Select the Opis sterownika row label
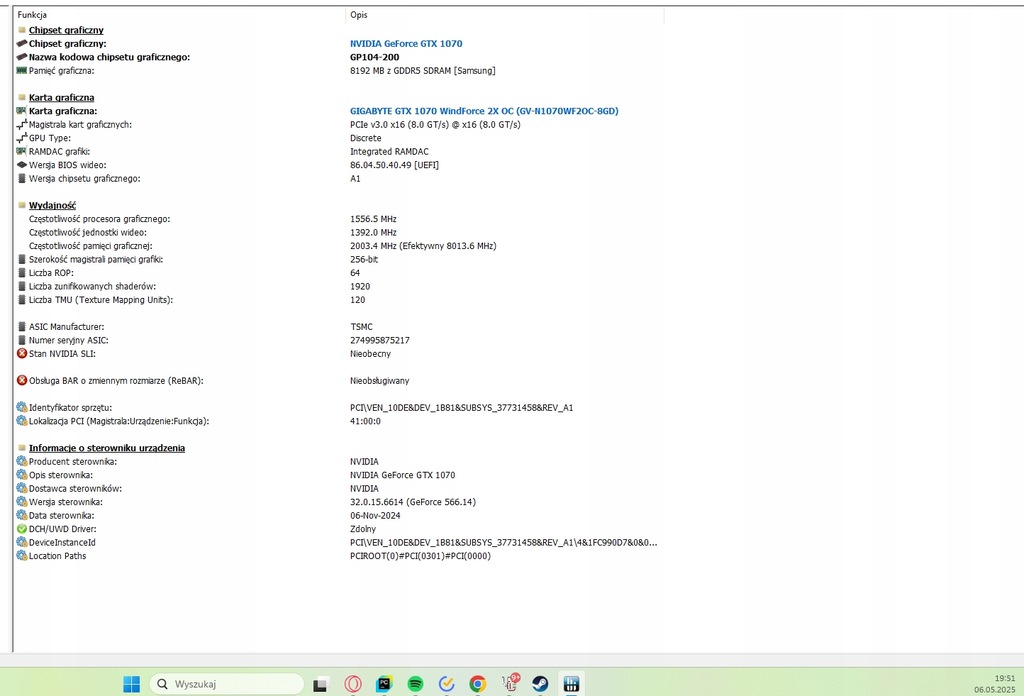The height and width of the screenshot is (696, 1024). point(61,475)
